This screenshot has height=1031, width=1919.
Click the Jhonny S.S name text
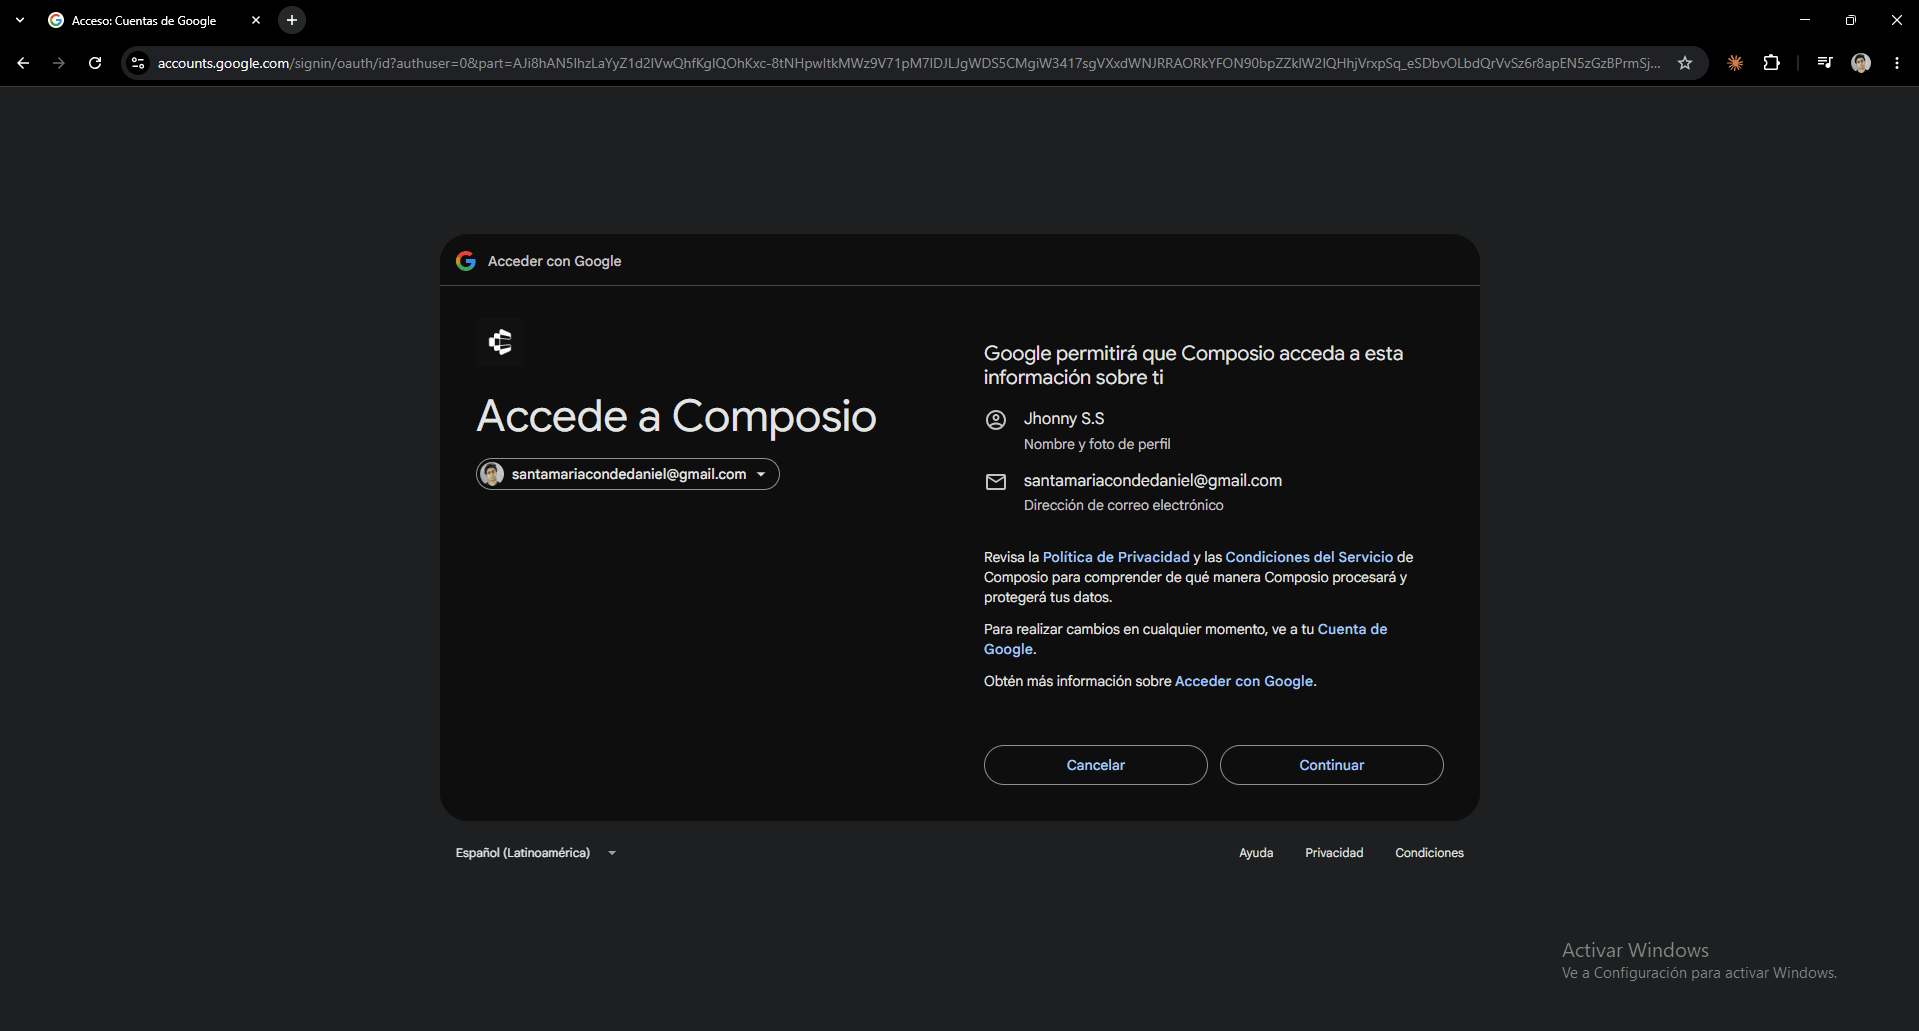pos(1064,419)
